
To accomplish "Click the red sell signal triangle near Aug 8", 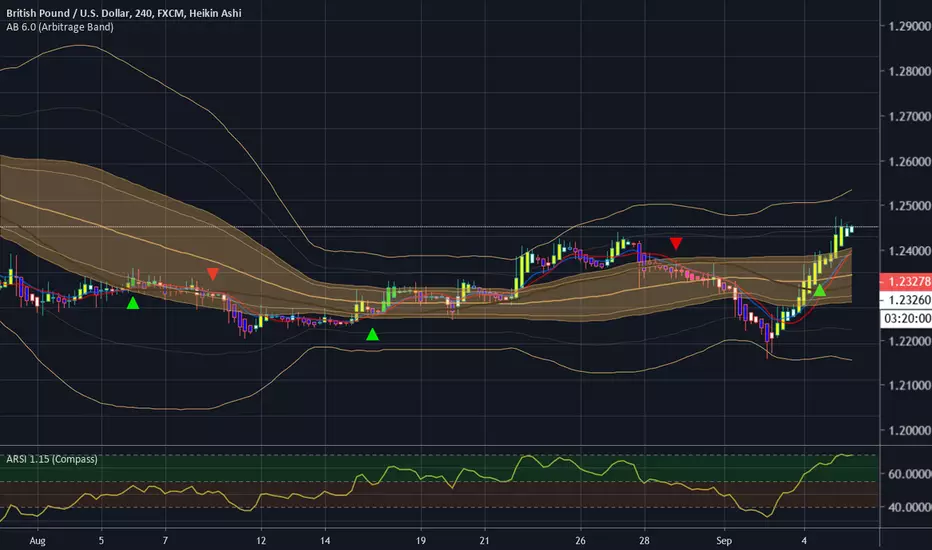I will 213,274.
